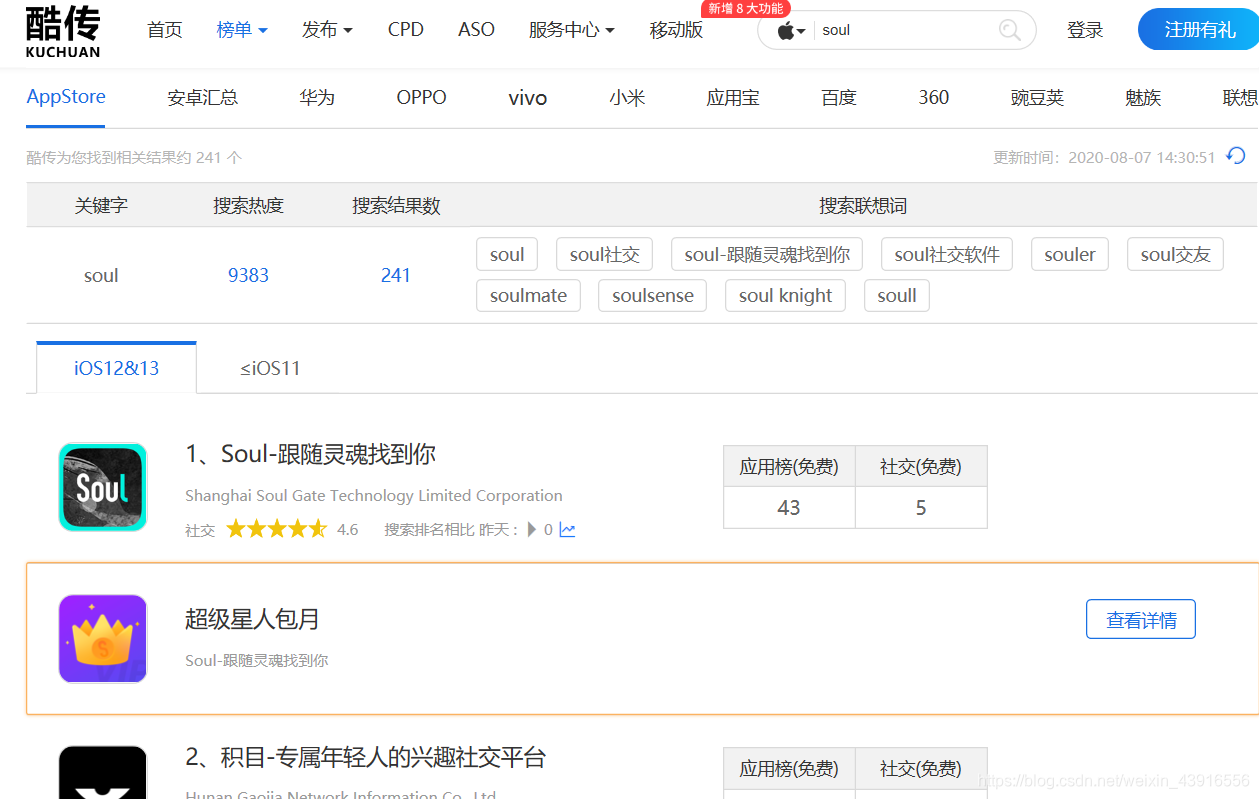Screen dimensions: 1259x799
Task: Click the 'soul社交' suggestion tag
Action: point(604,254)
